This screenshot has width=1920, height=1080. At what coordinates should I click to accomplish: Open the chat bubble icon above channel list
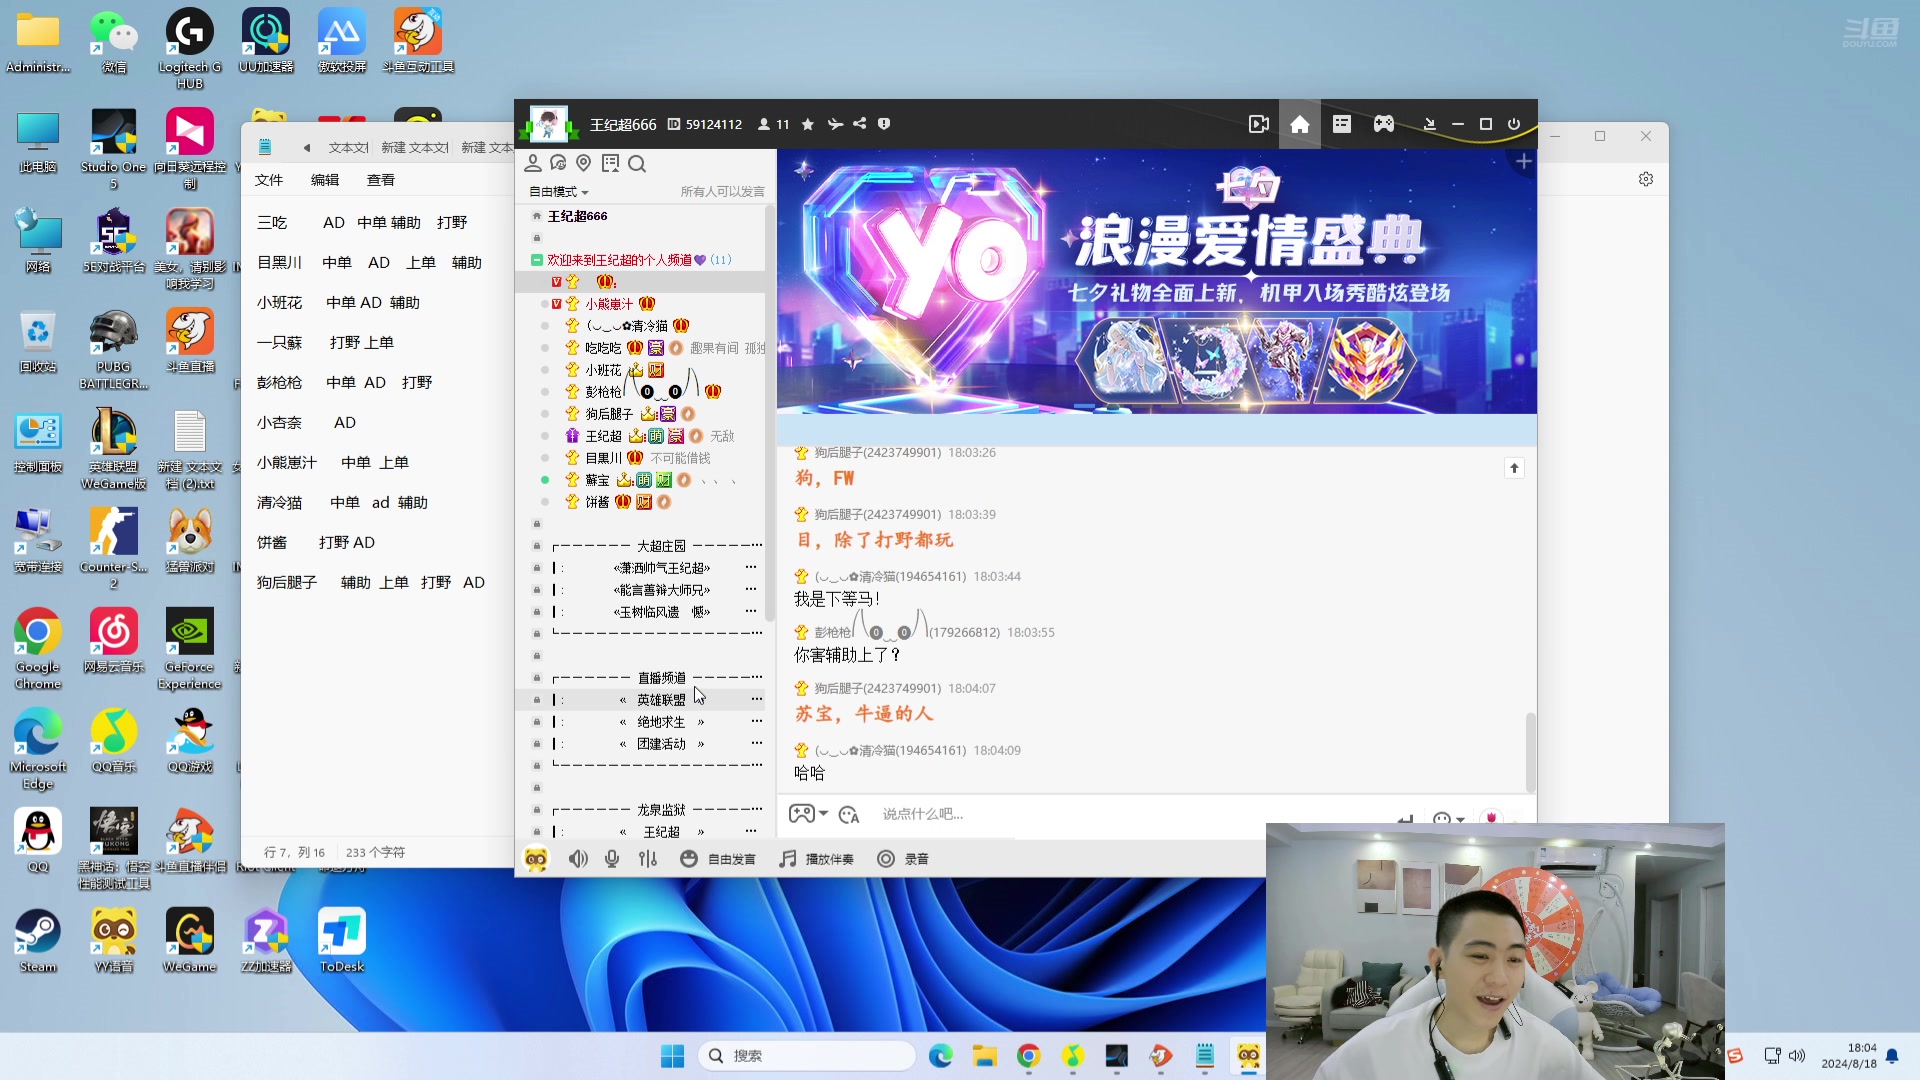(558, 163)
